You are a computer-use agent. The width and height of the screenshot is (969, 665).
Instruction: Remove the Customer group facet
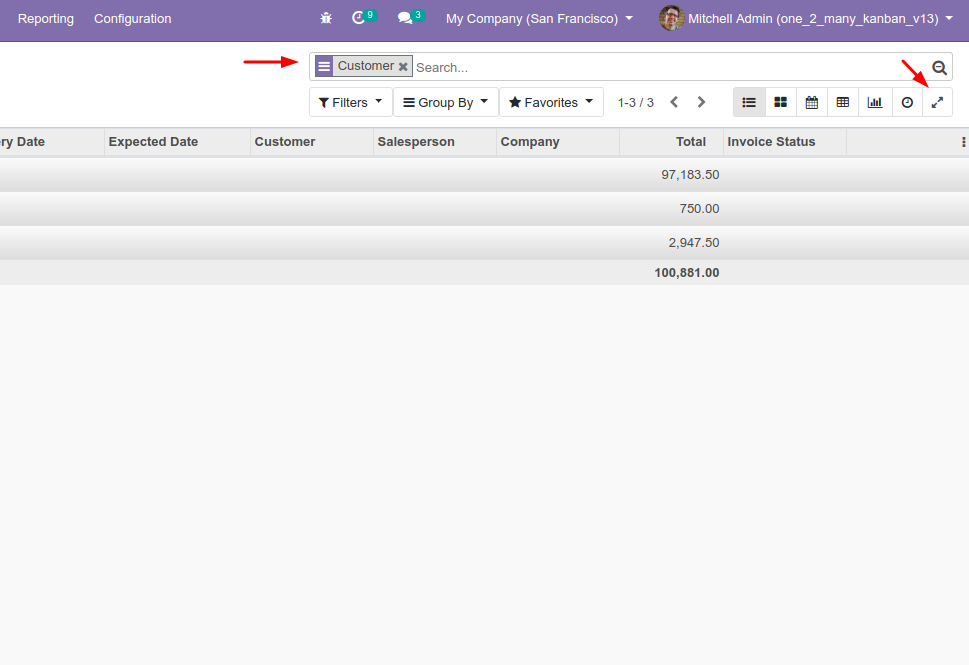[403, 67]
